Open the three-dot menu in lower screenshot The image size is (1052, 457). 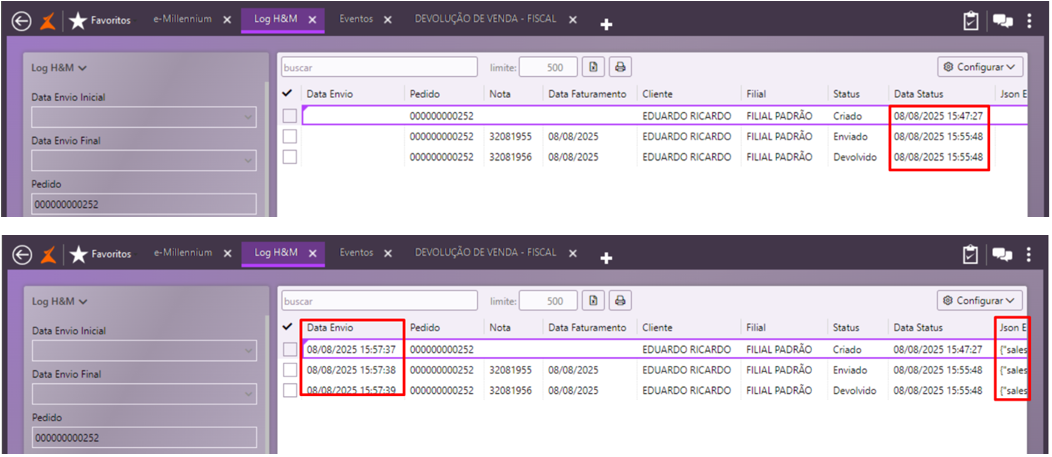pyautogui.click(x=1029, y=254)
